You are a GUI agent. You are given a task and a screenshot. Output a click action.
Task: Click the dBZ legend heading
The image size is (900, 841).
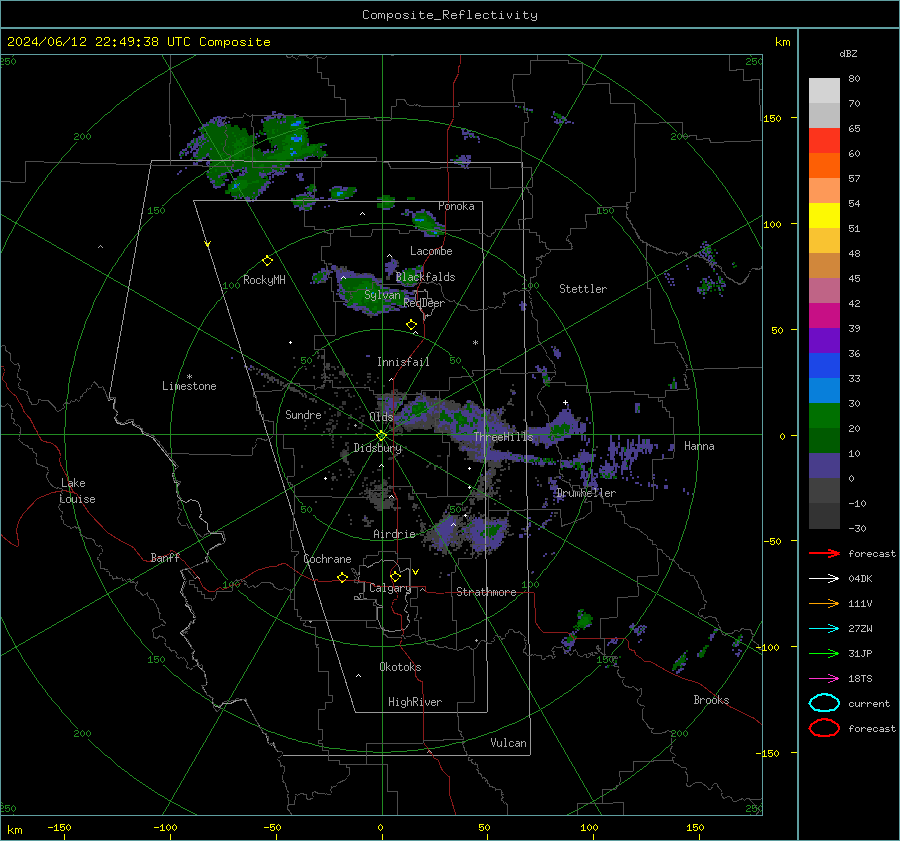848,54
